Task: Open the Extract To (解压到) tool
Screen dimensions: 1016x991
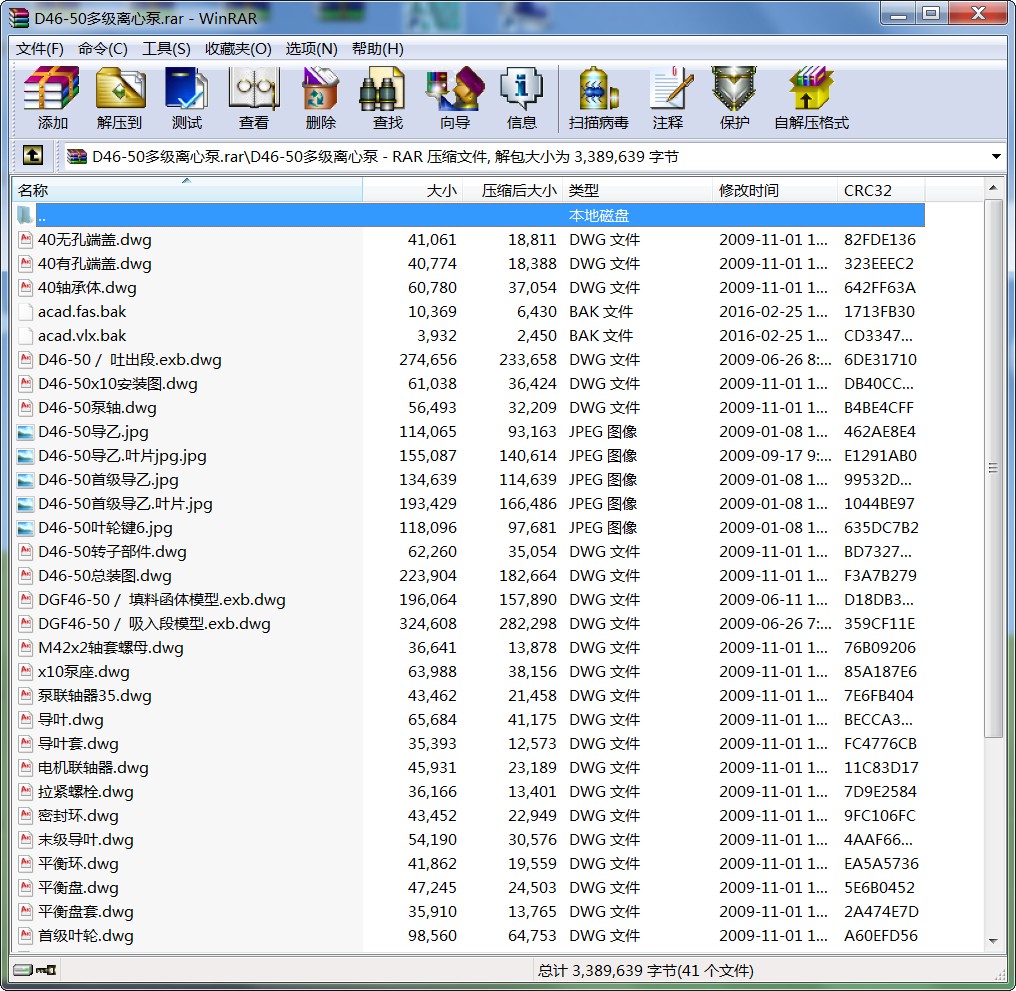Action: (119, 98)
